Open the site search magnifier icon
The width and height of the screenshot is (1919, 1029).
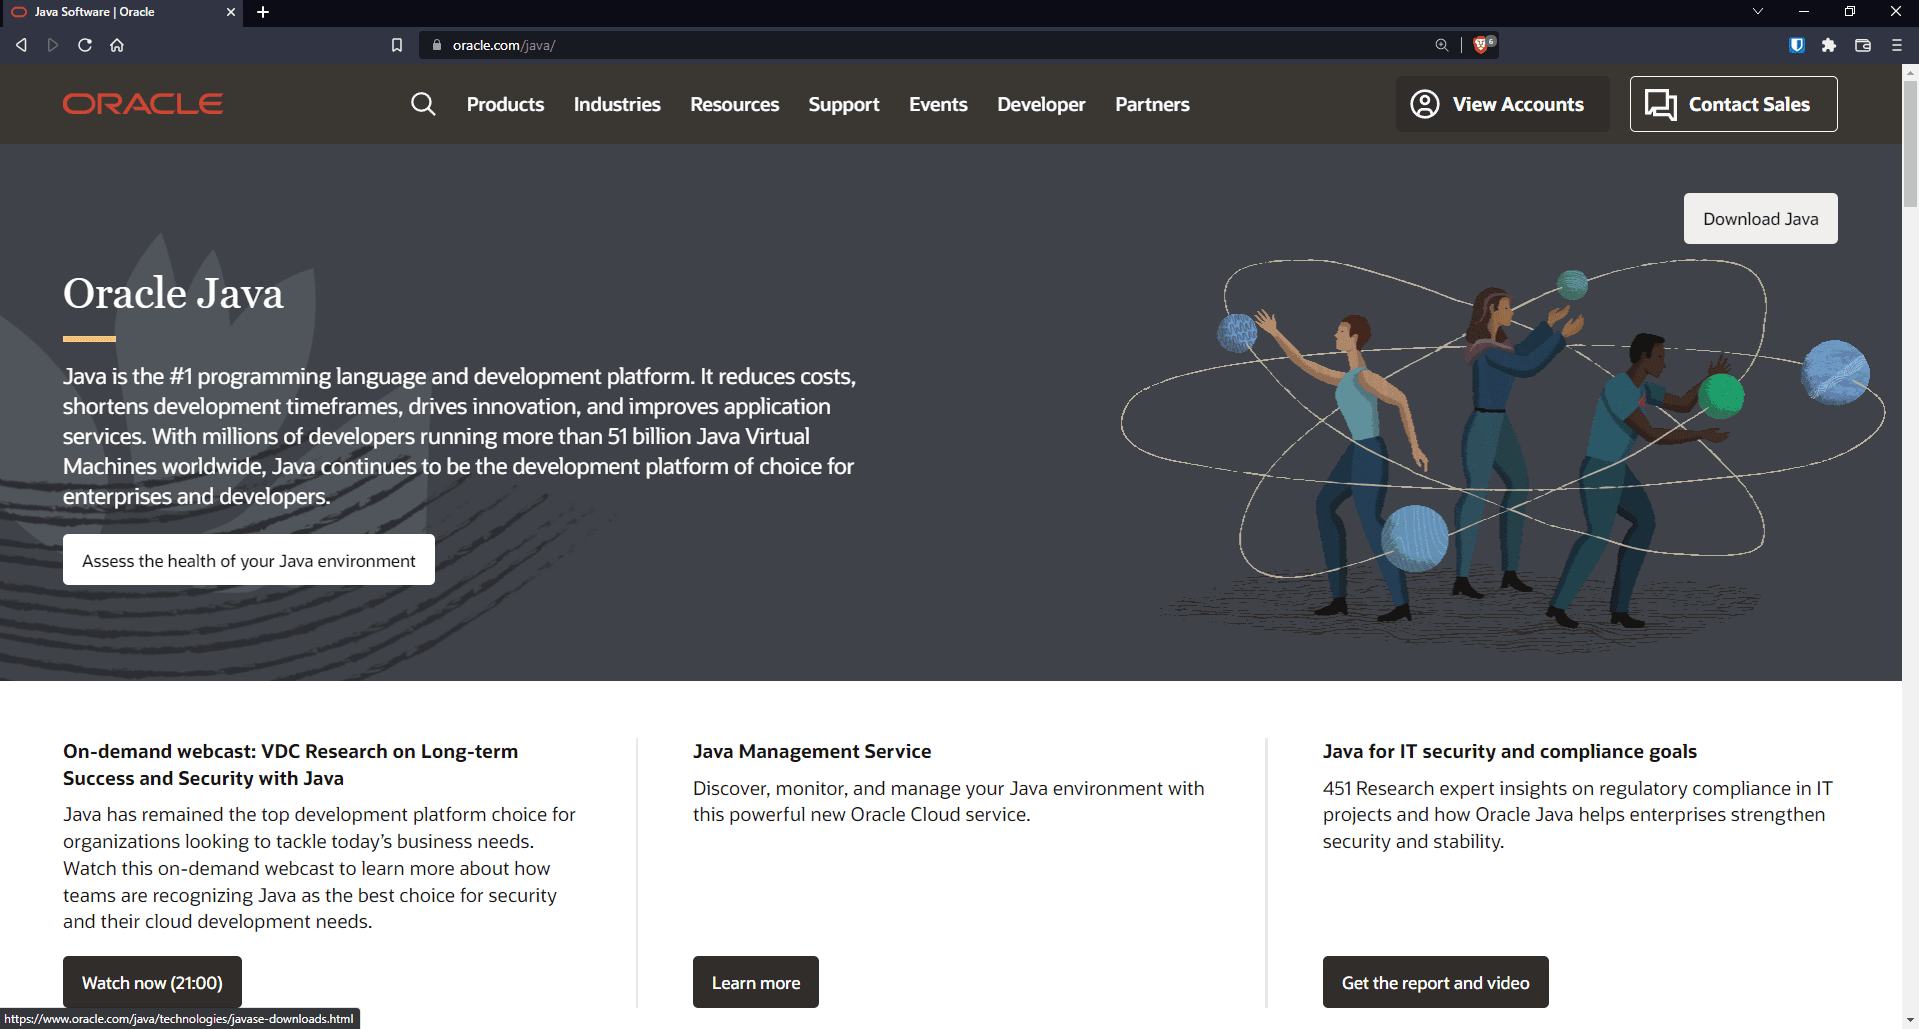pyautogui.click(x=423, y=104)
